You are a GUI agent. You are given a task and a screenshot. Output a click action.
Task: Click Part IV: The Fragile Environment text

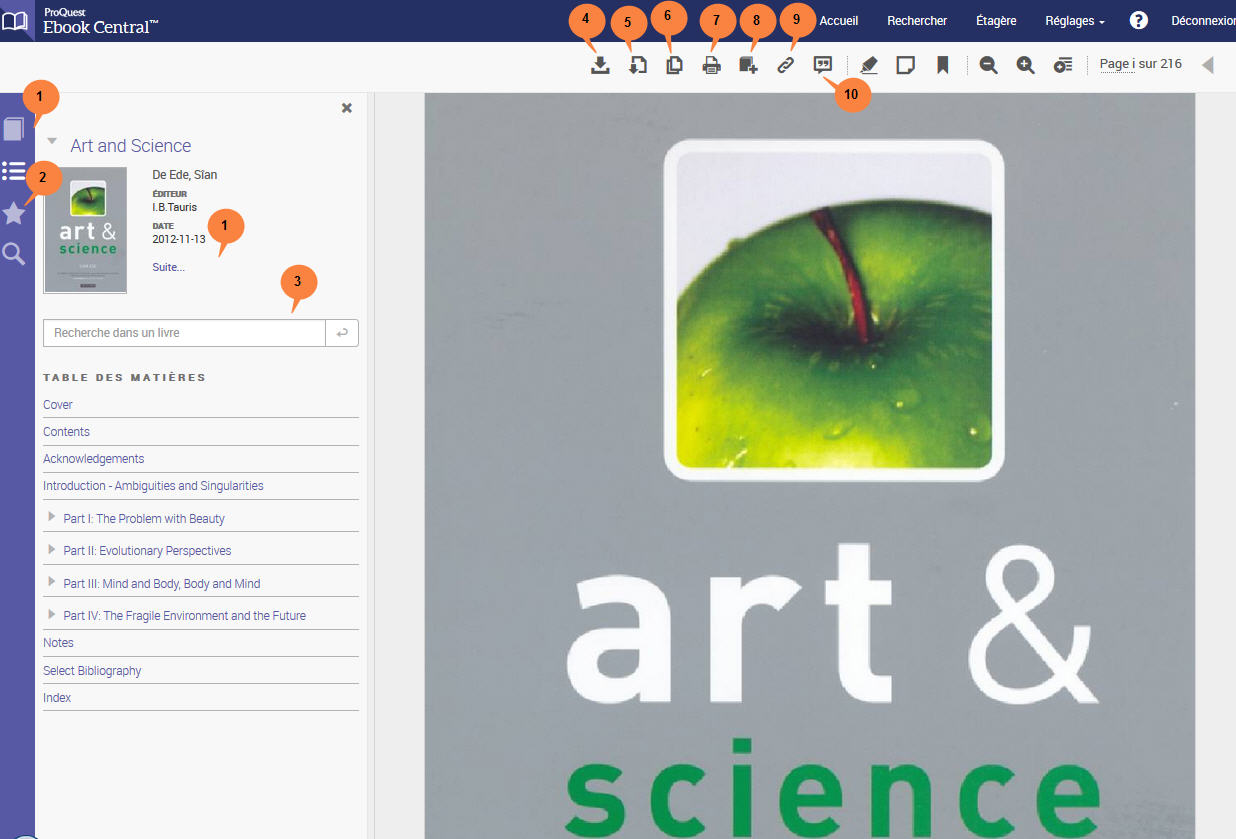point(184,616)
